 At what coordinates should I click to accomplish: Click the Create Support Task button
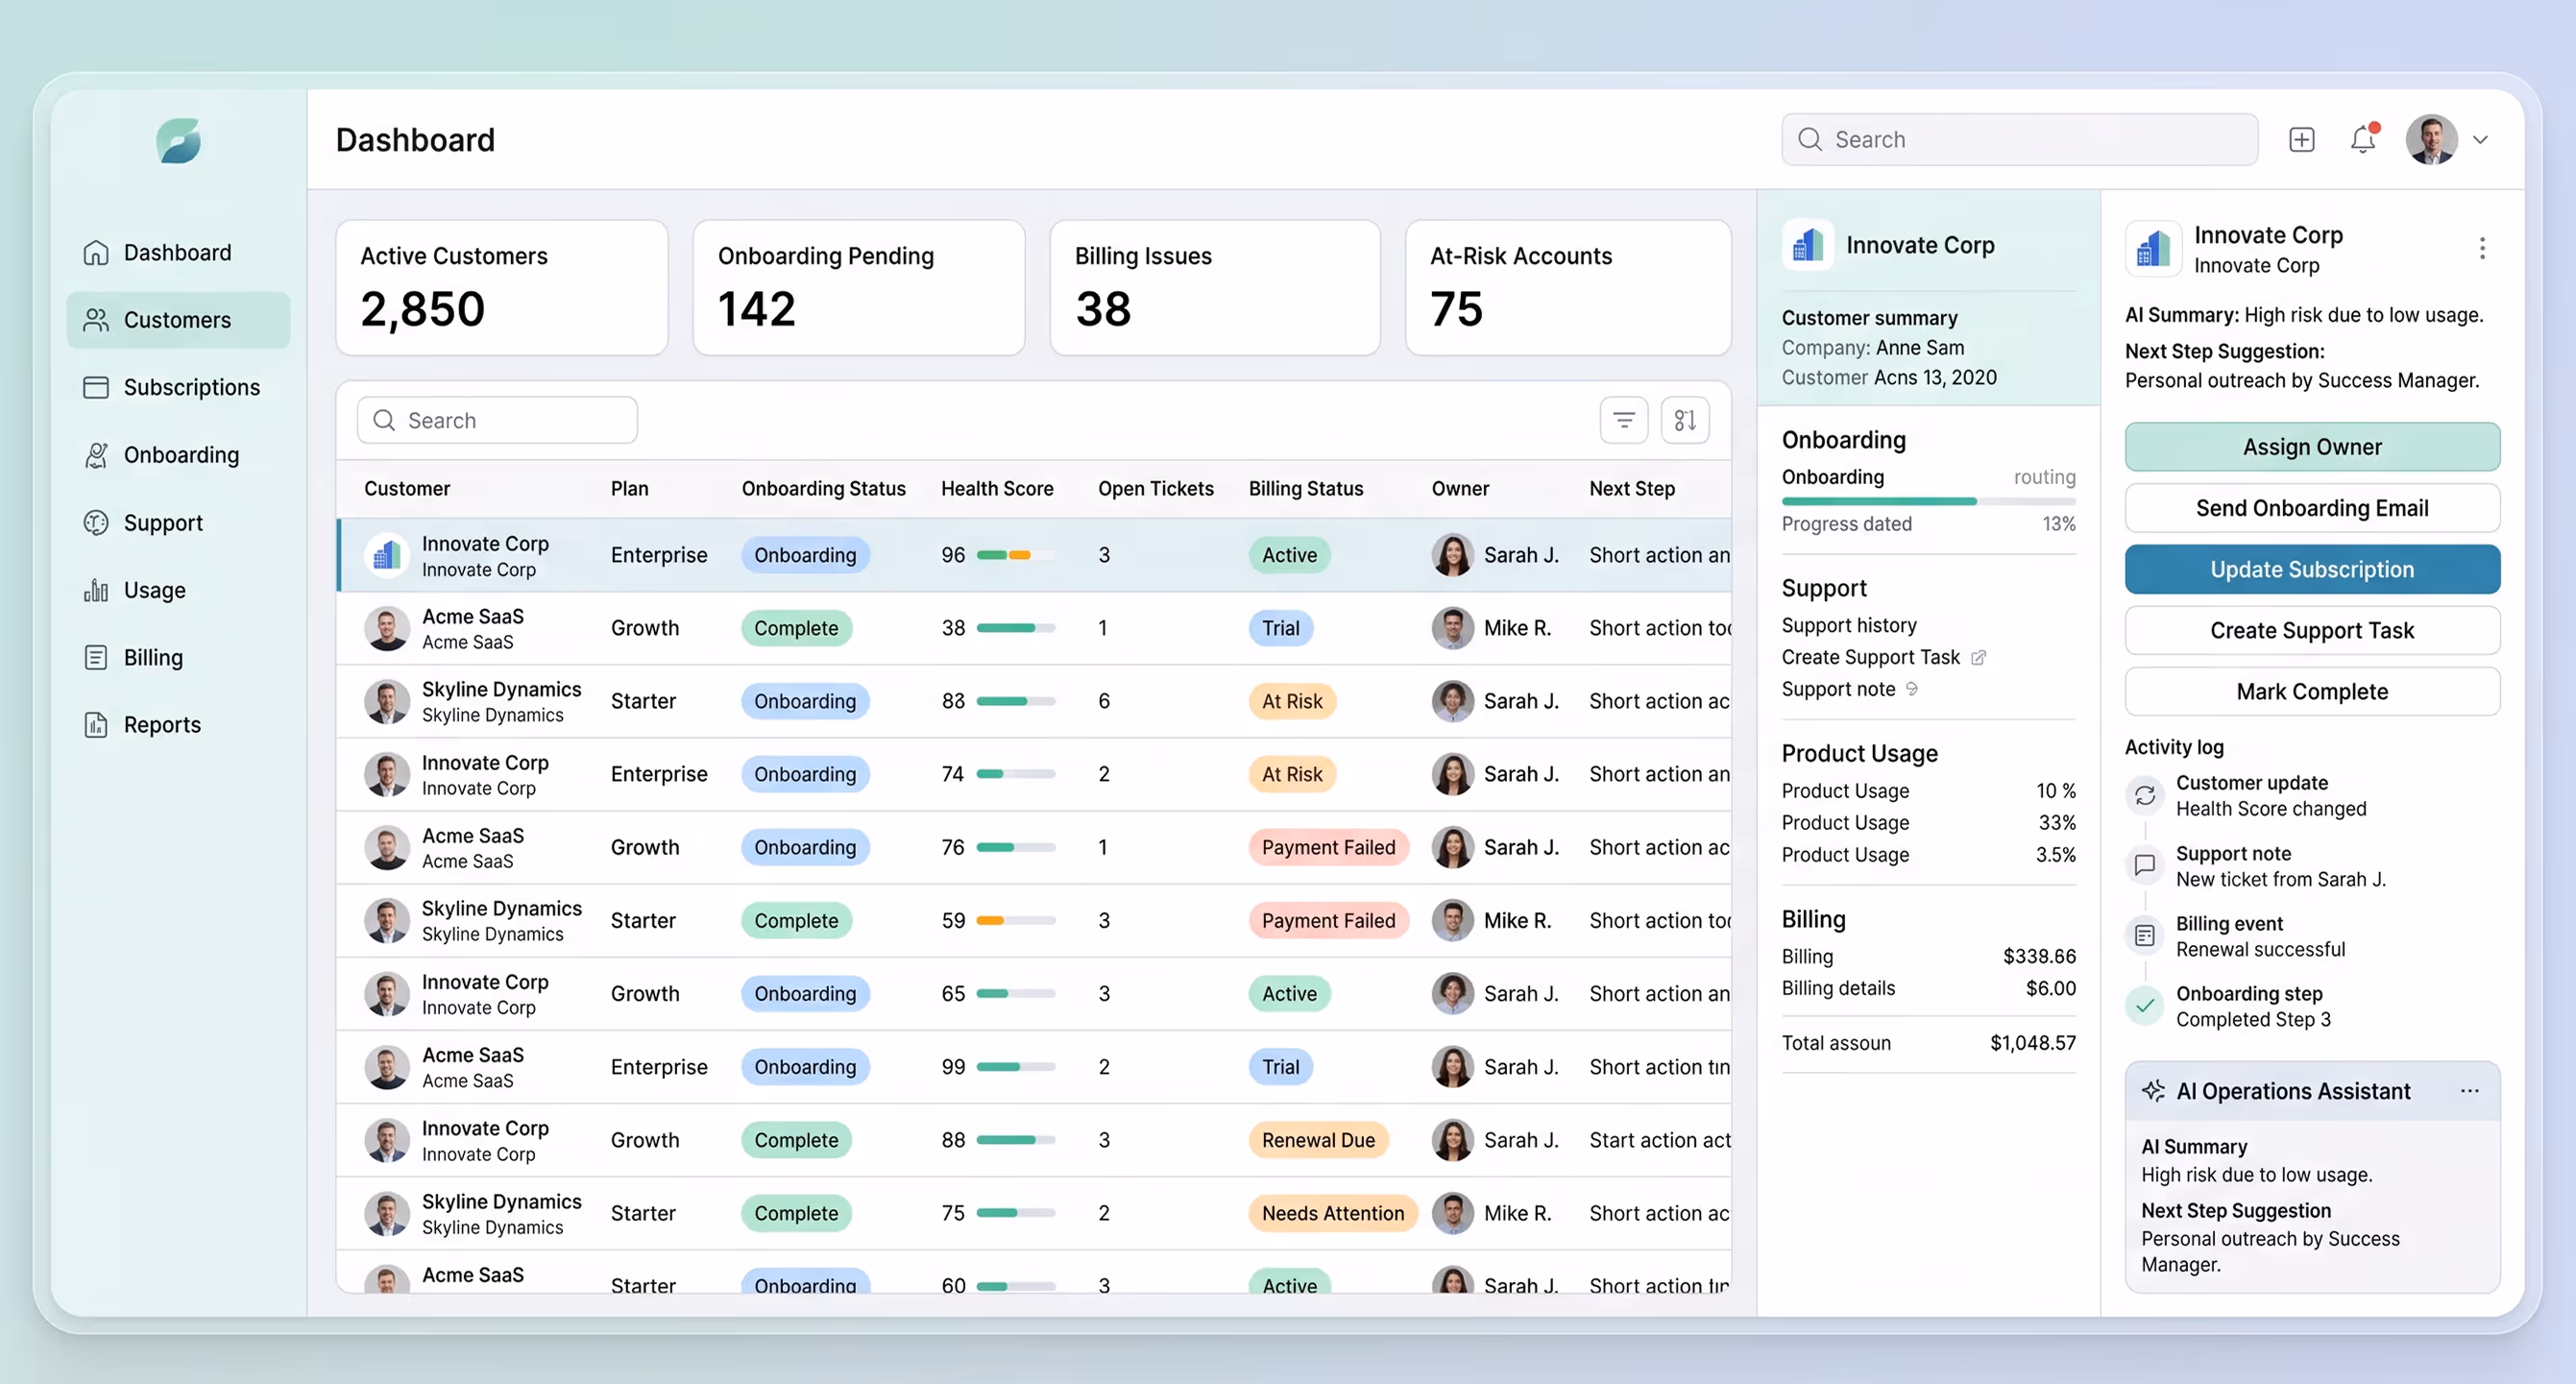(2312, 630)
